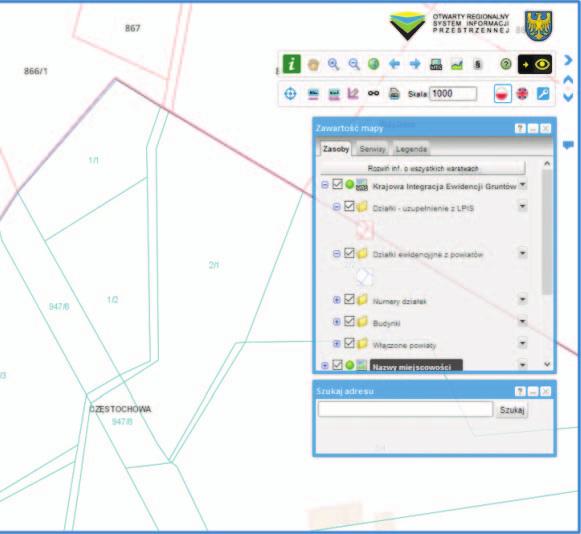Open the chart profile tool icon

pyautogui.click(x=456, y=65)
